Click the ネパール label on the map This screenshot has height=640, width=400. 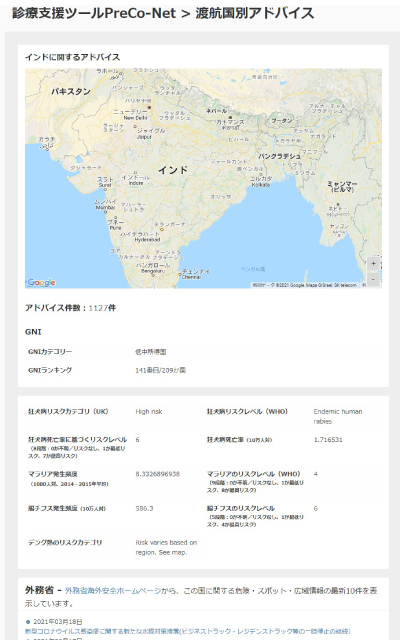[x=216, y=111]
